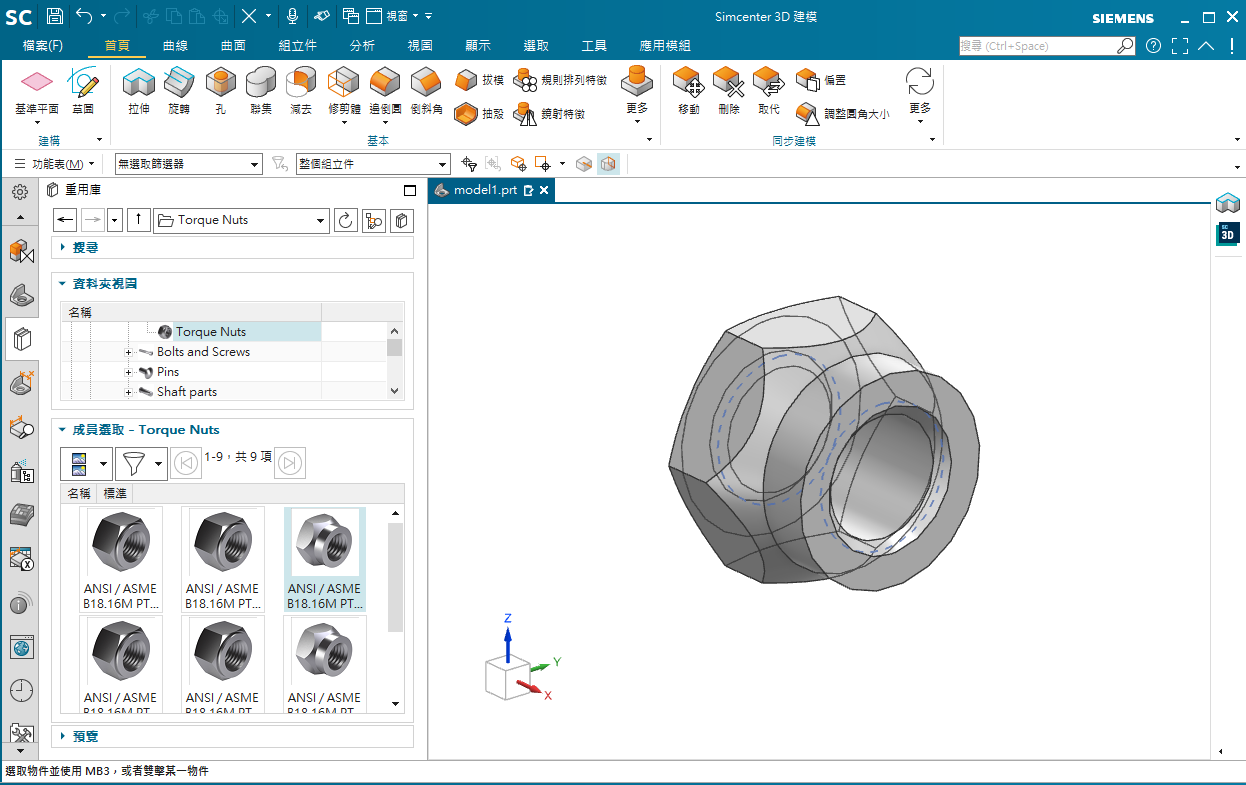1246x785 pixels.
Task: Click the help question mark icon
Action: [x=1153, y=46]
